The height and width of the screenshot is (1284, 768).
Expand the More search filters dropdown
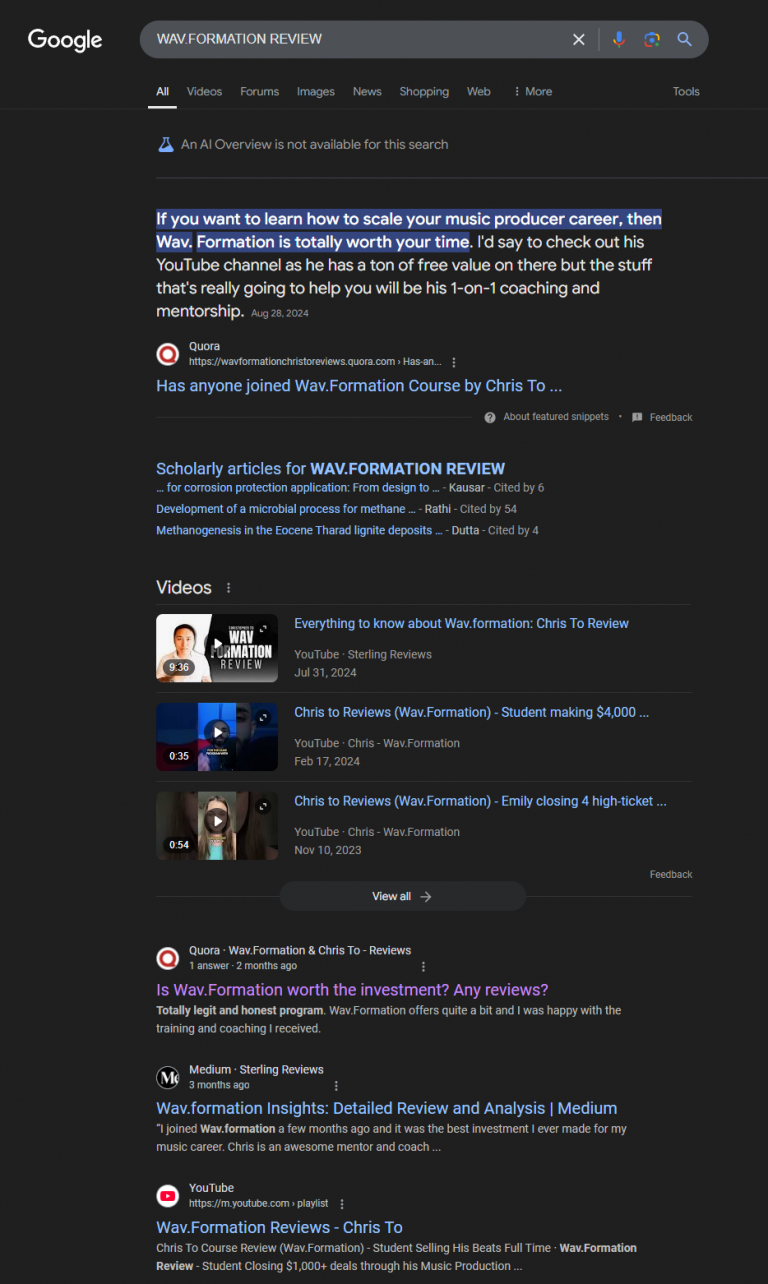532,91
